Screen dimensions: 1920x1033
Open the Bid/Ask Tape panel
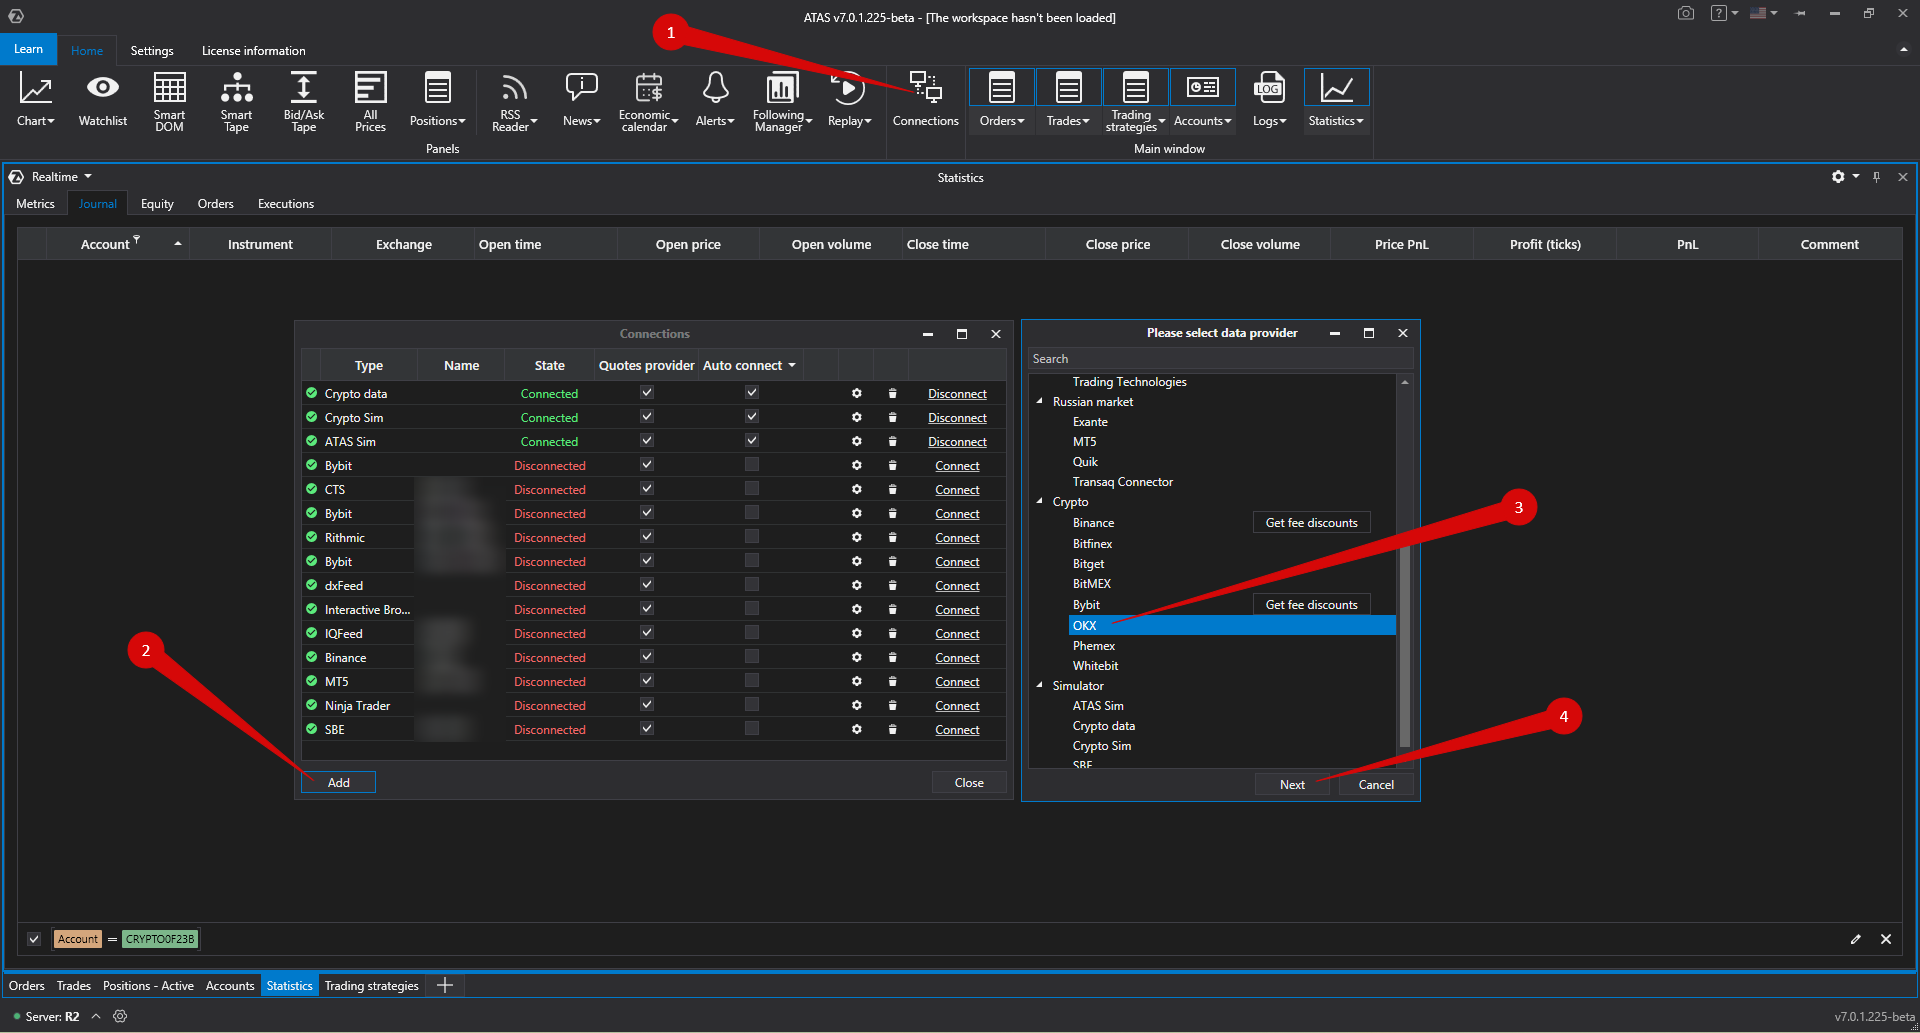tap(303, 100)
